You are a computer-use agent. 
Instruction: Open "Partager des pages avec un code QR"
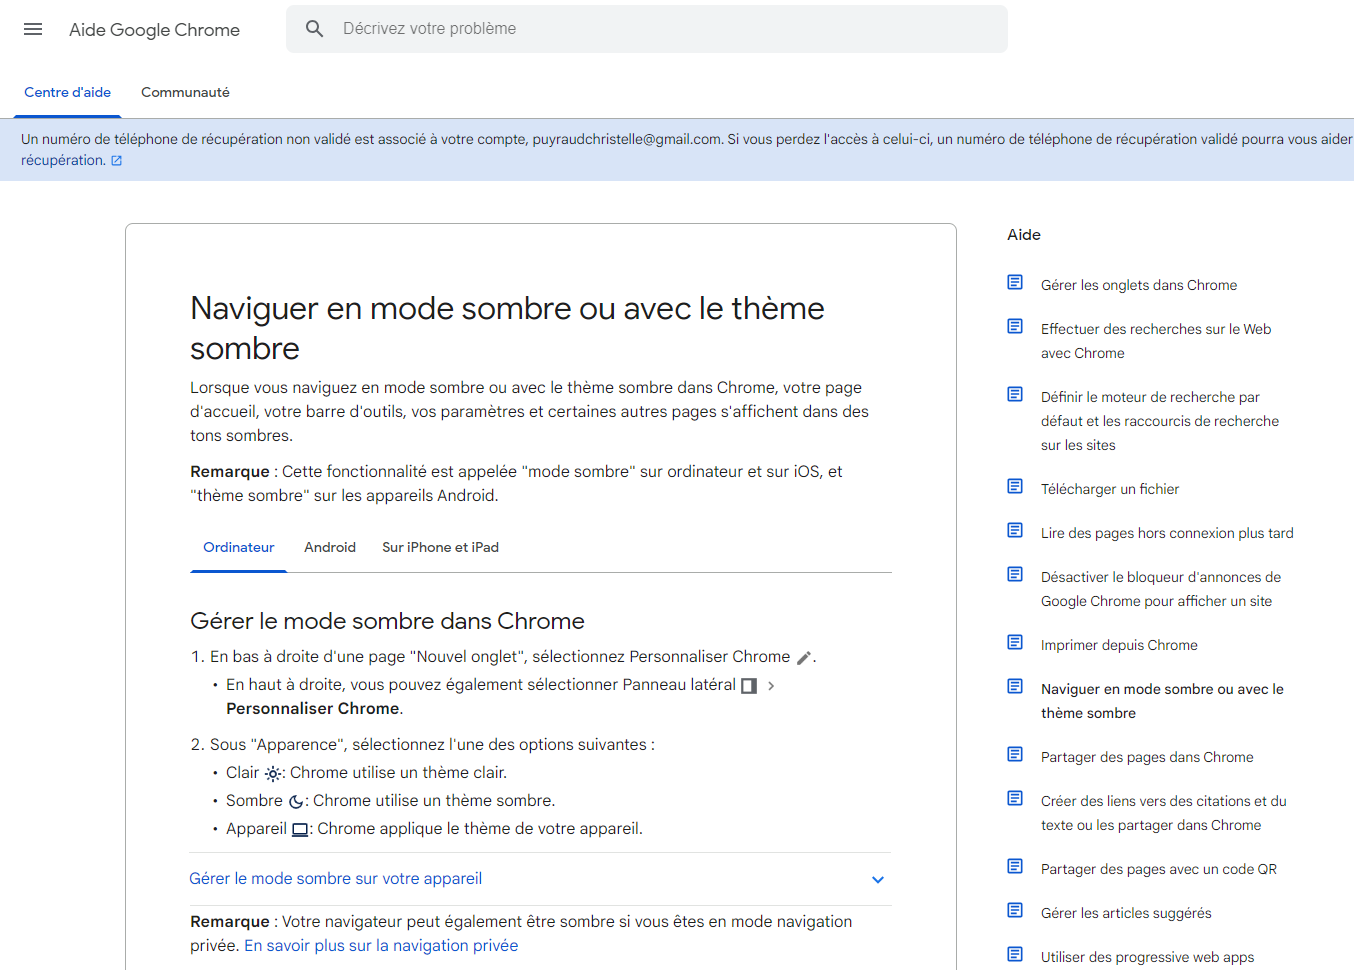[1159, 869]
